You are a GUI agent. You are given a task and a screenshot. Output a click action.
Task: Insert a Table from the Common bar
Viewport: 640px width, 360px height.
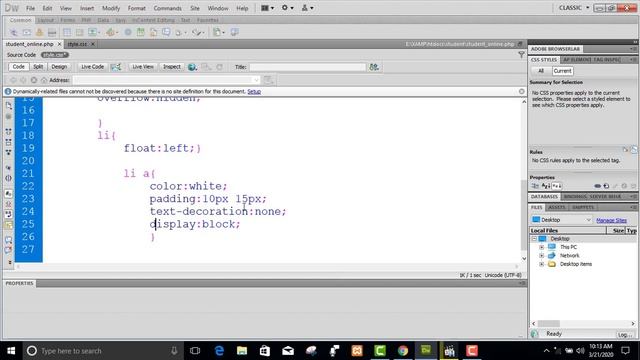[67, 32]
